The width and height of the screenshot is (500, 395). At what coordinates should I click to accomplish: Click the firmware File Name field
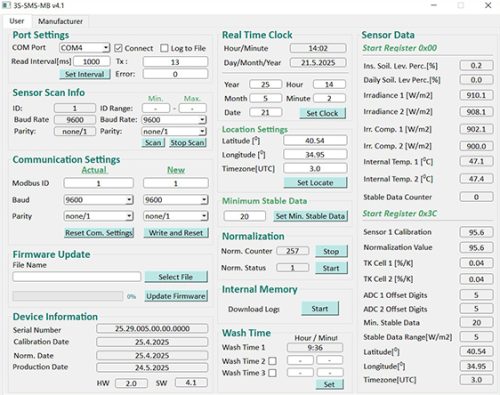click(x=77, y=276)
